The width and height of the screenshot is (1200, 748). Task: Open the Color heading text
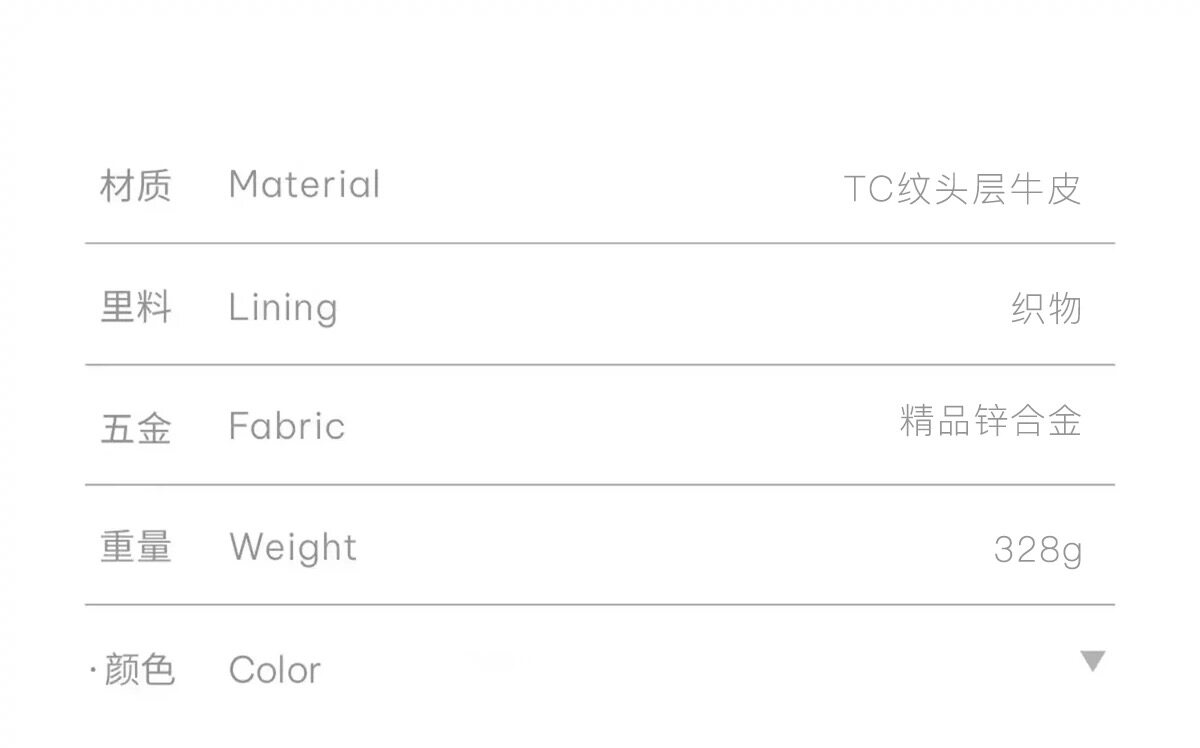275,670
